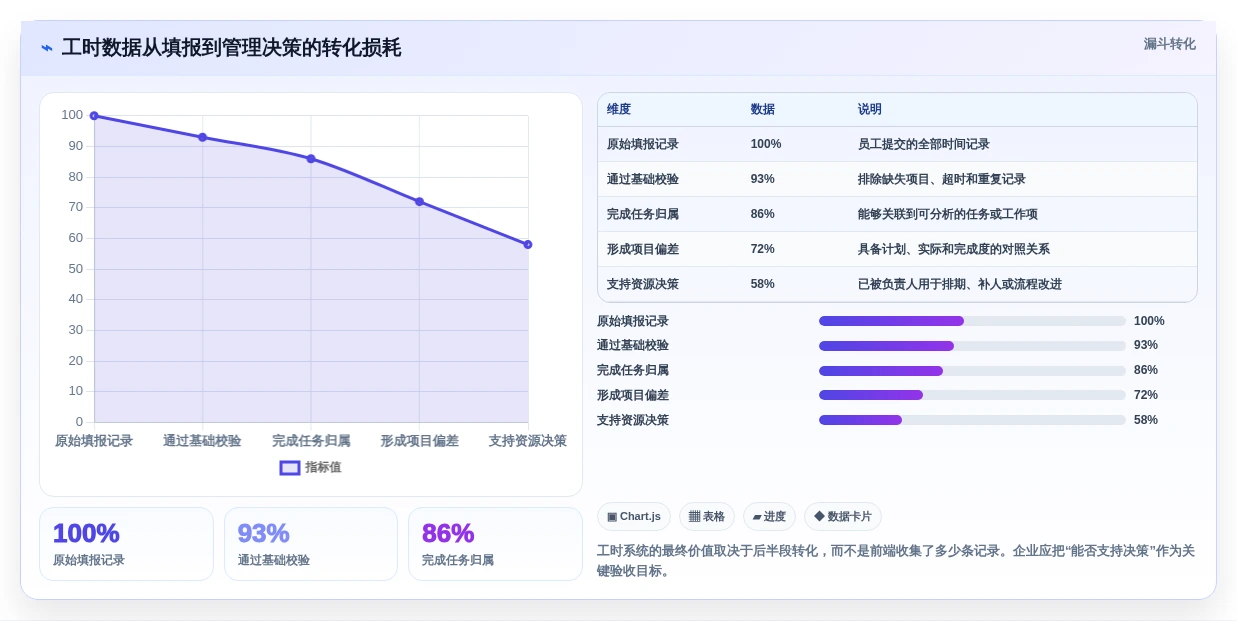Click the 完成任务归属 progress bar

click(x=972, y=371)
